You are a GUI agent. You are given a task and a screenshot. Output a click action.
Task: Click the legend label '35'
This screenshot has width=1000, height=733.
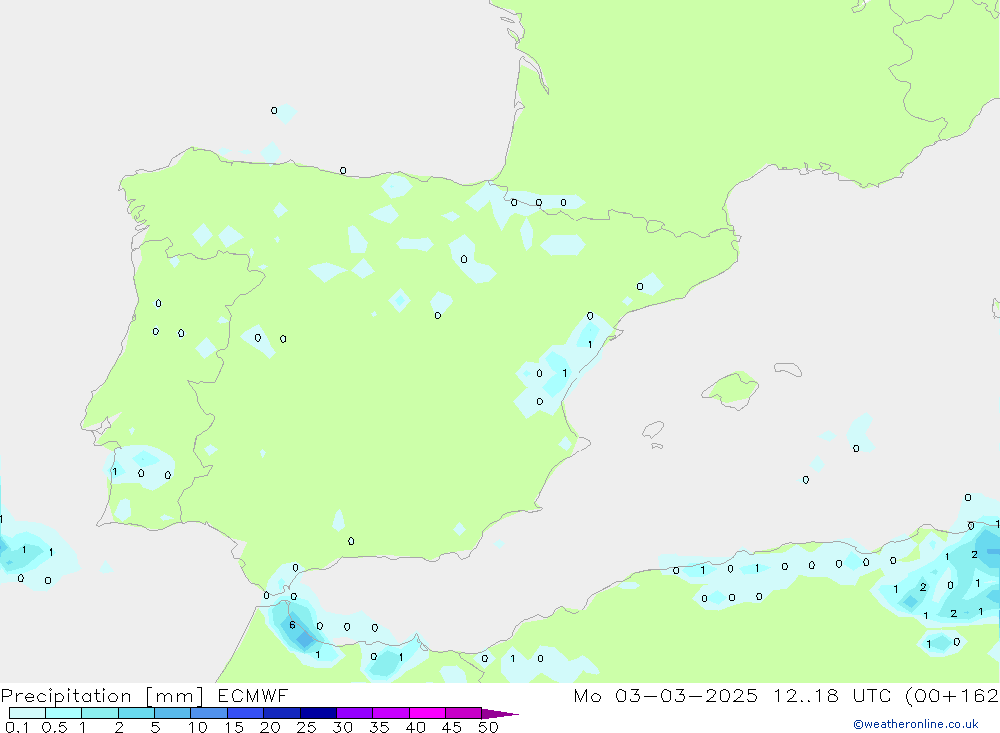point(379,727)
